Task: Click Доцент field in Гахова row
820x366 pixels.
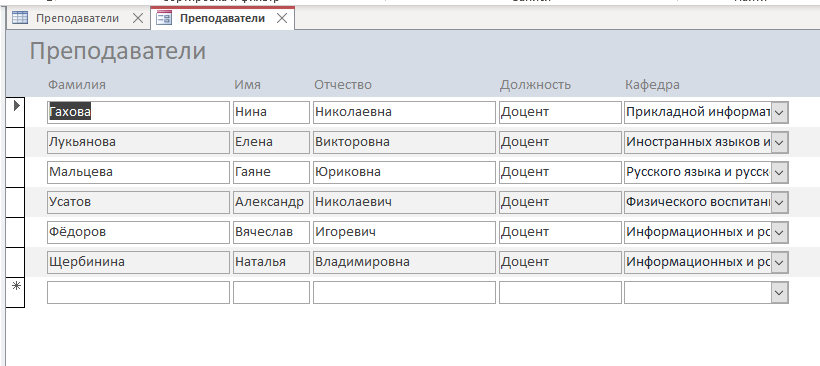Action: 560,112
